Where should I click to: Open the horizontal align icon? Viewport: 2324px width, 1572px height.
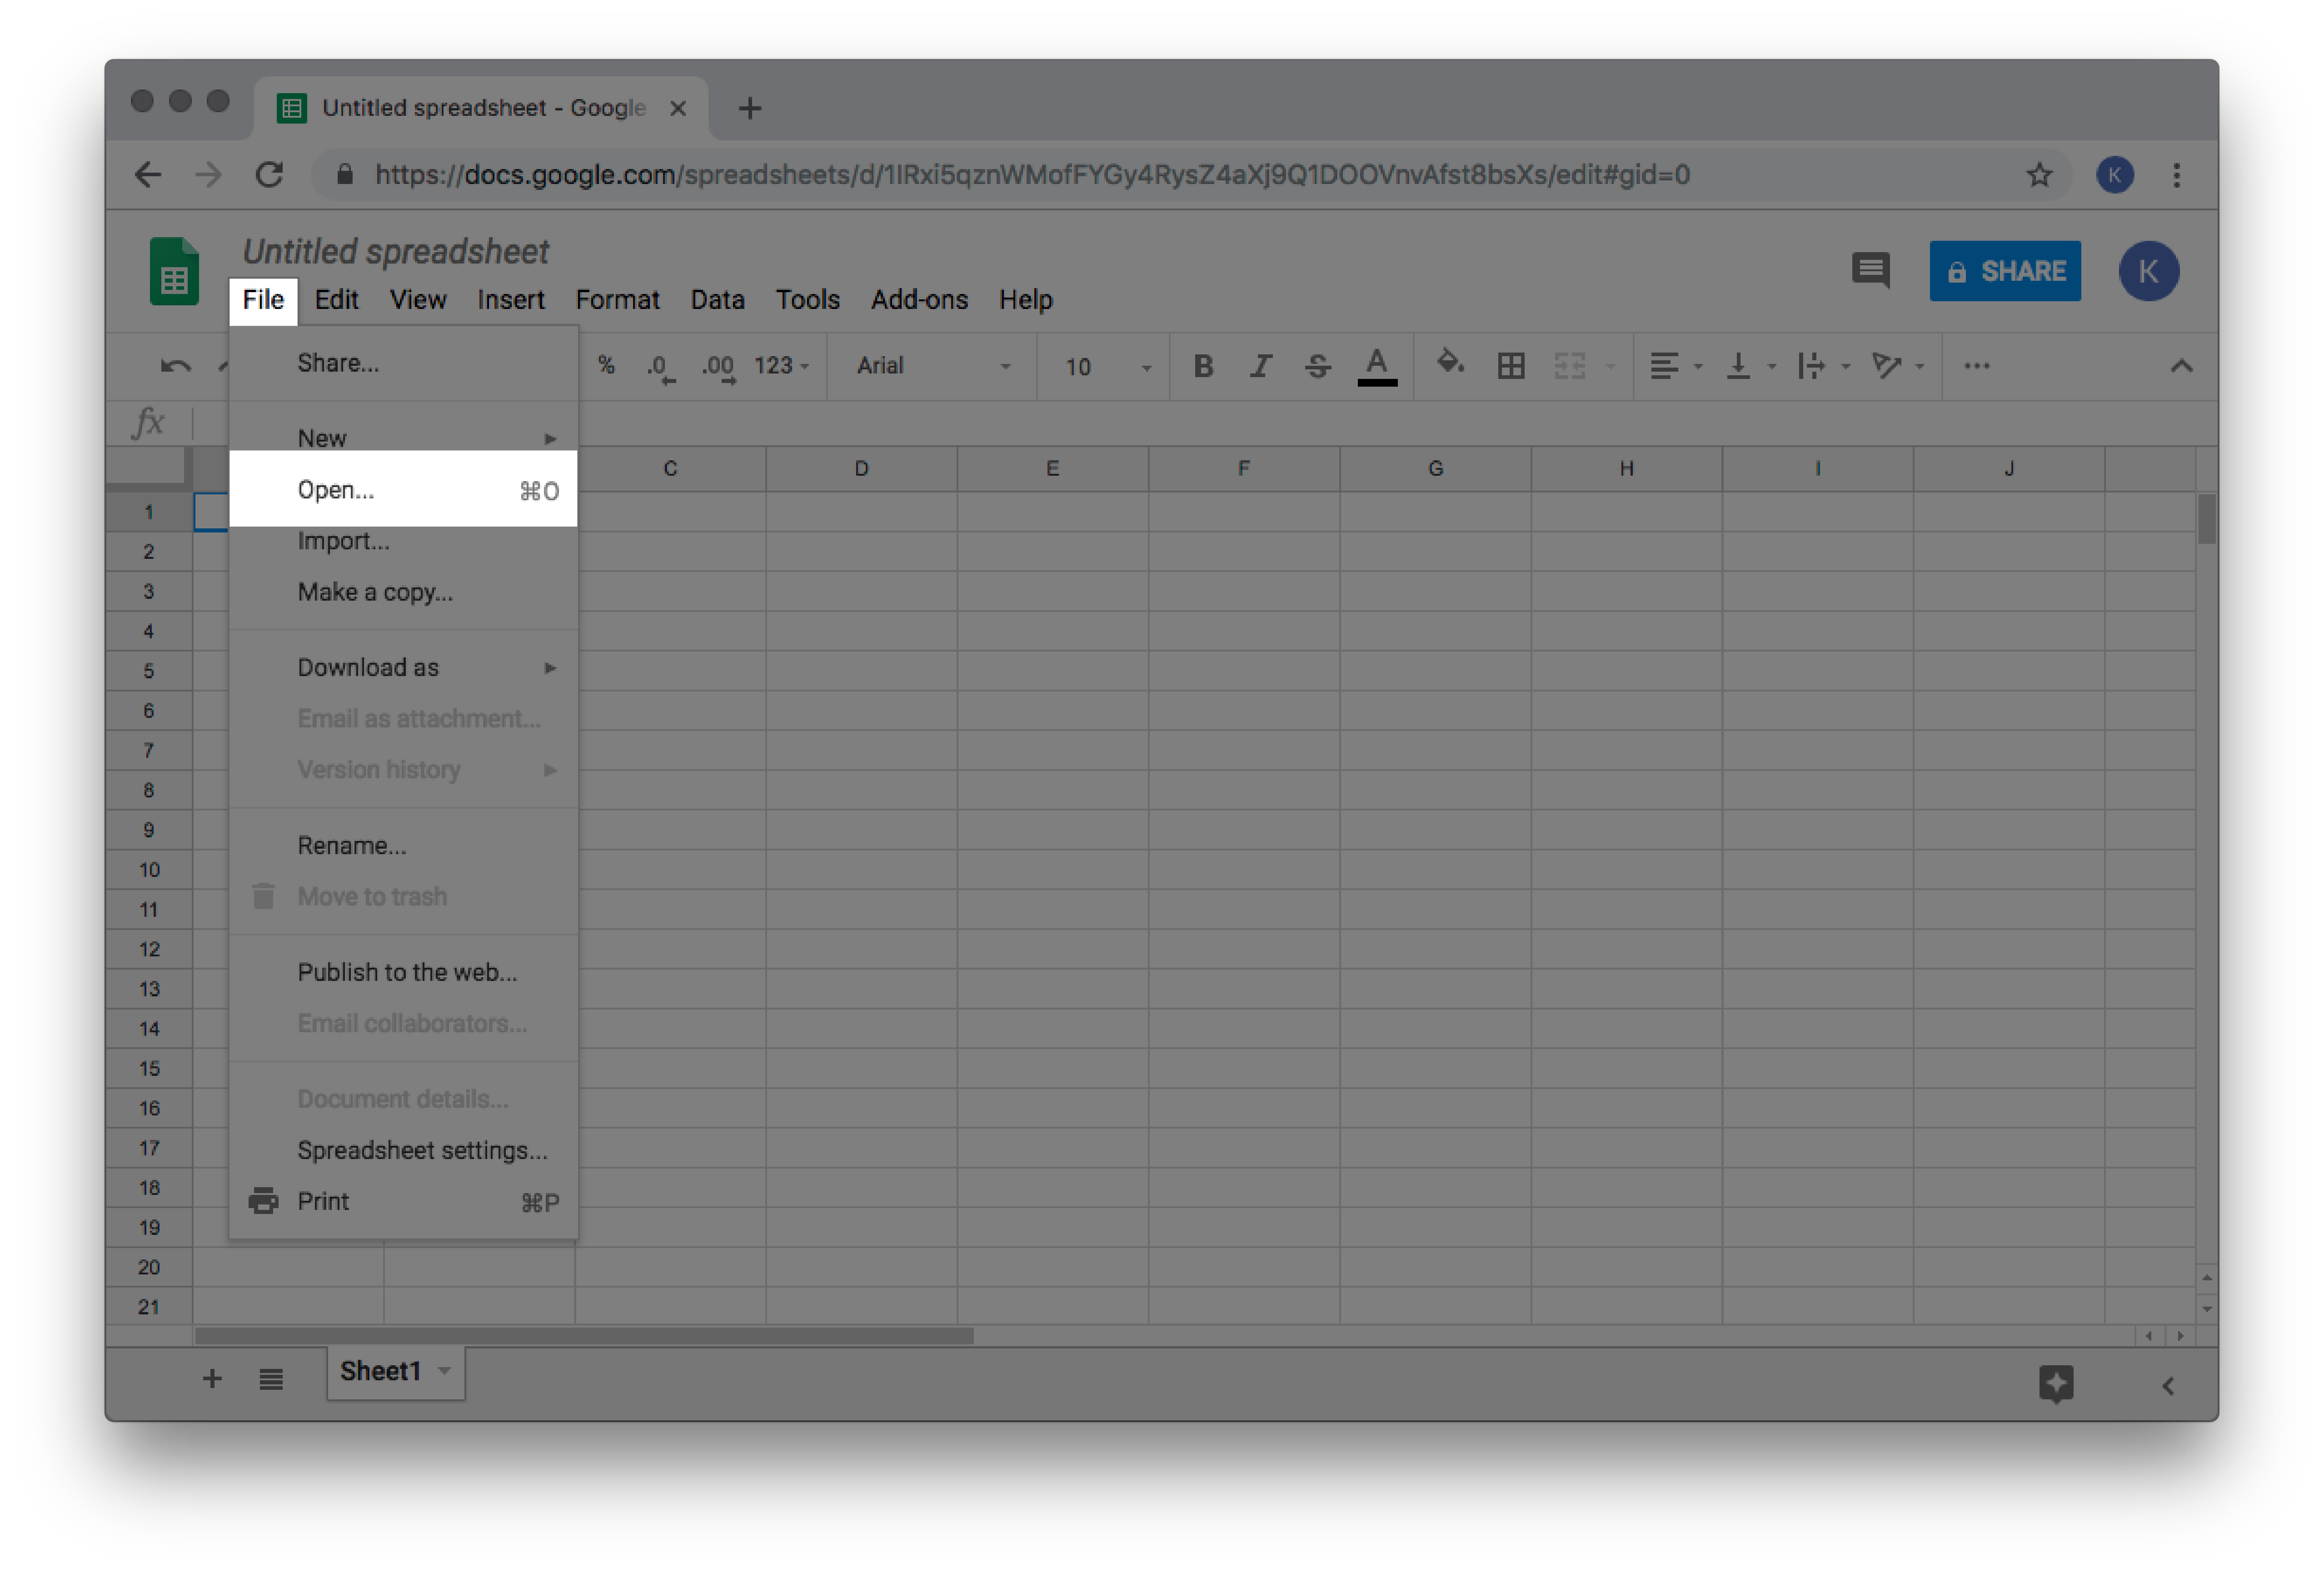[x=1664, y=366]
